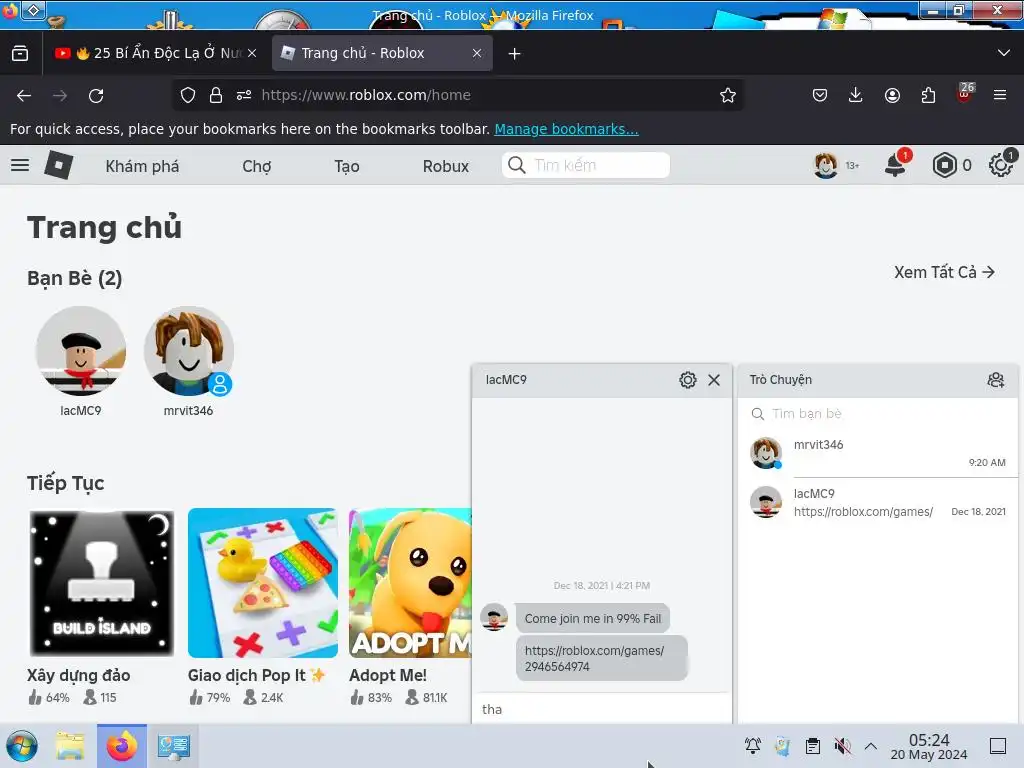Viewport: 1024px width, 768px height.
Task: Open Adopt Me! game thumbnail
Action: point(410,583)
